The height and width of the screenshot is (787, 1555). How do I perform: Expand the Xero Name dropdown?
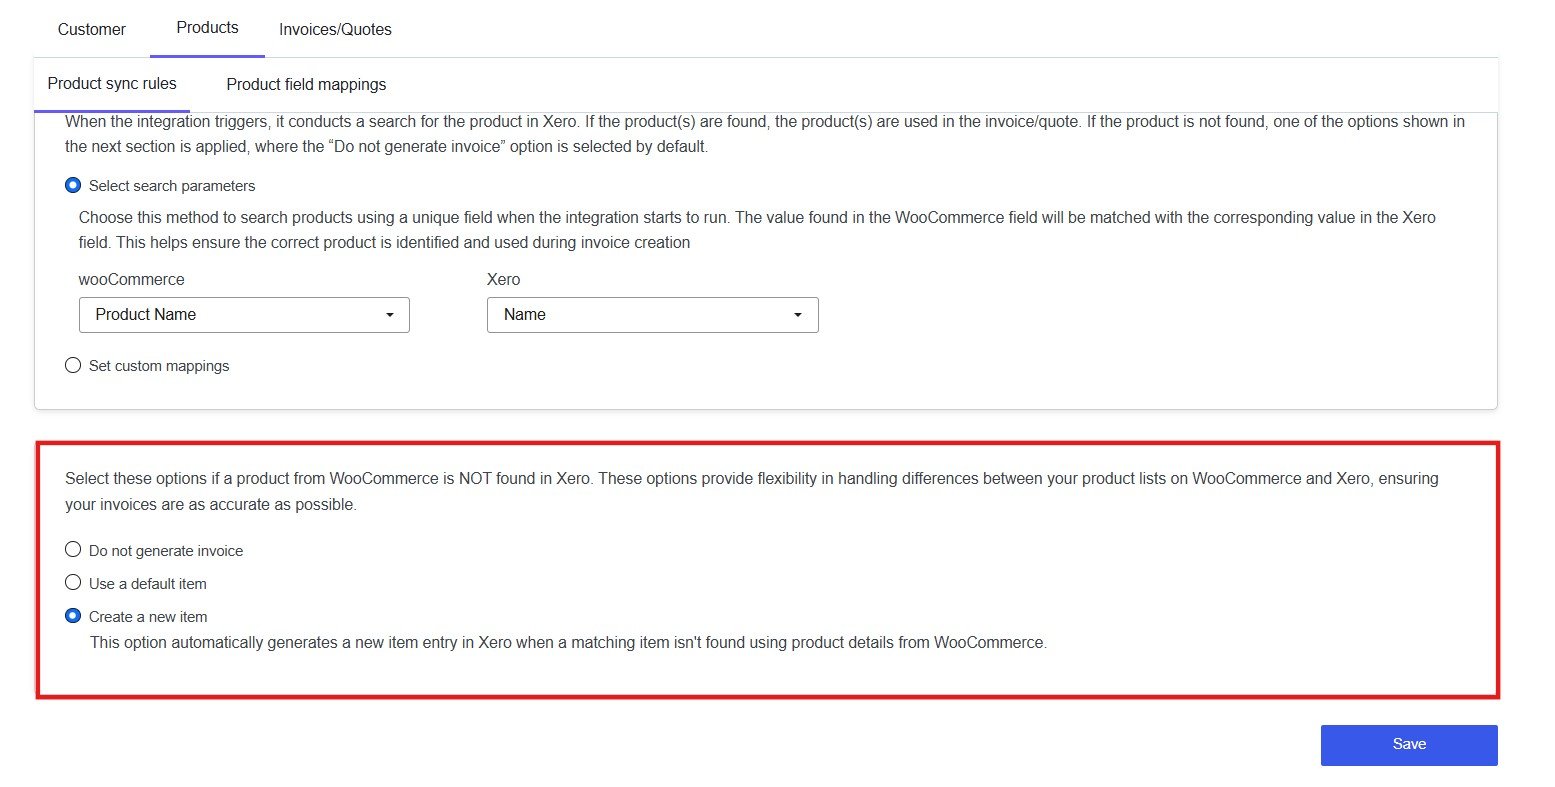tap(652, 314)
